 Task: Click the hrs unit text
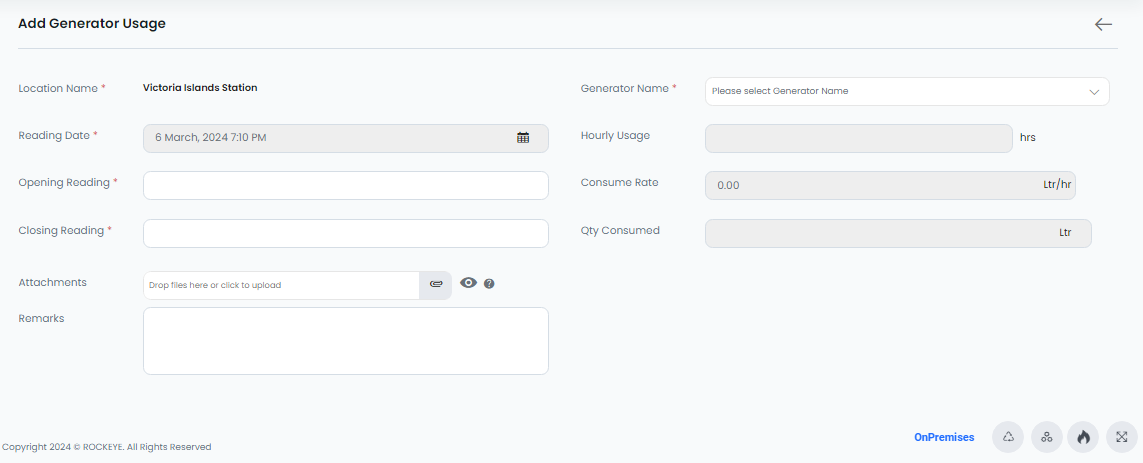pos(1028,137)
